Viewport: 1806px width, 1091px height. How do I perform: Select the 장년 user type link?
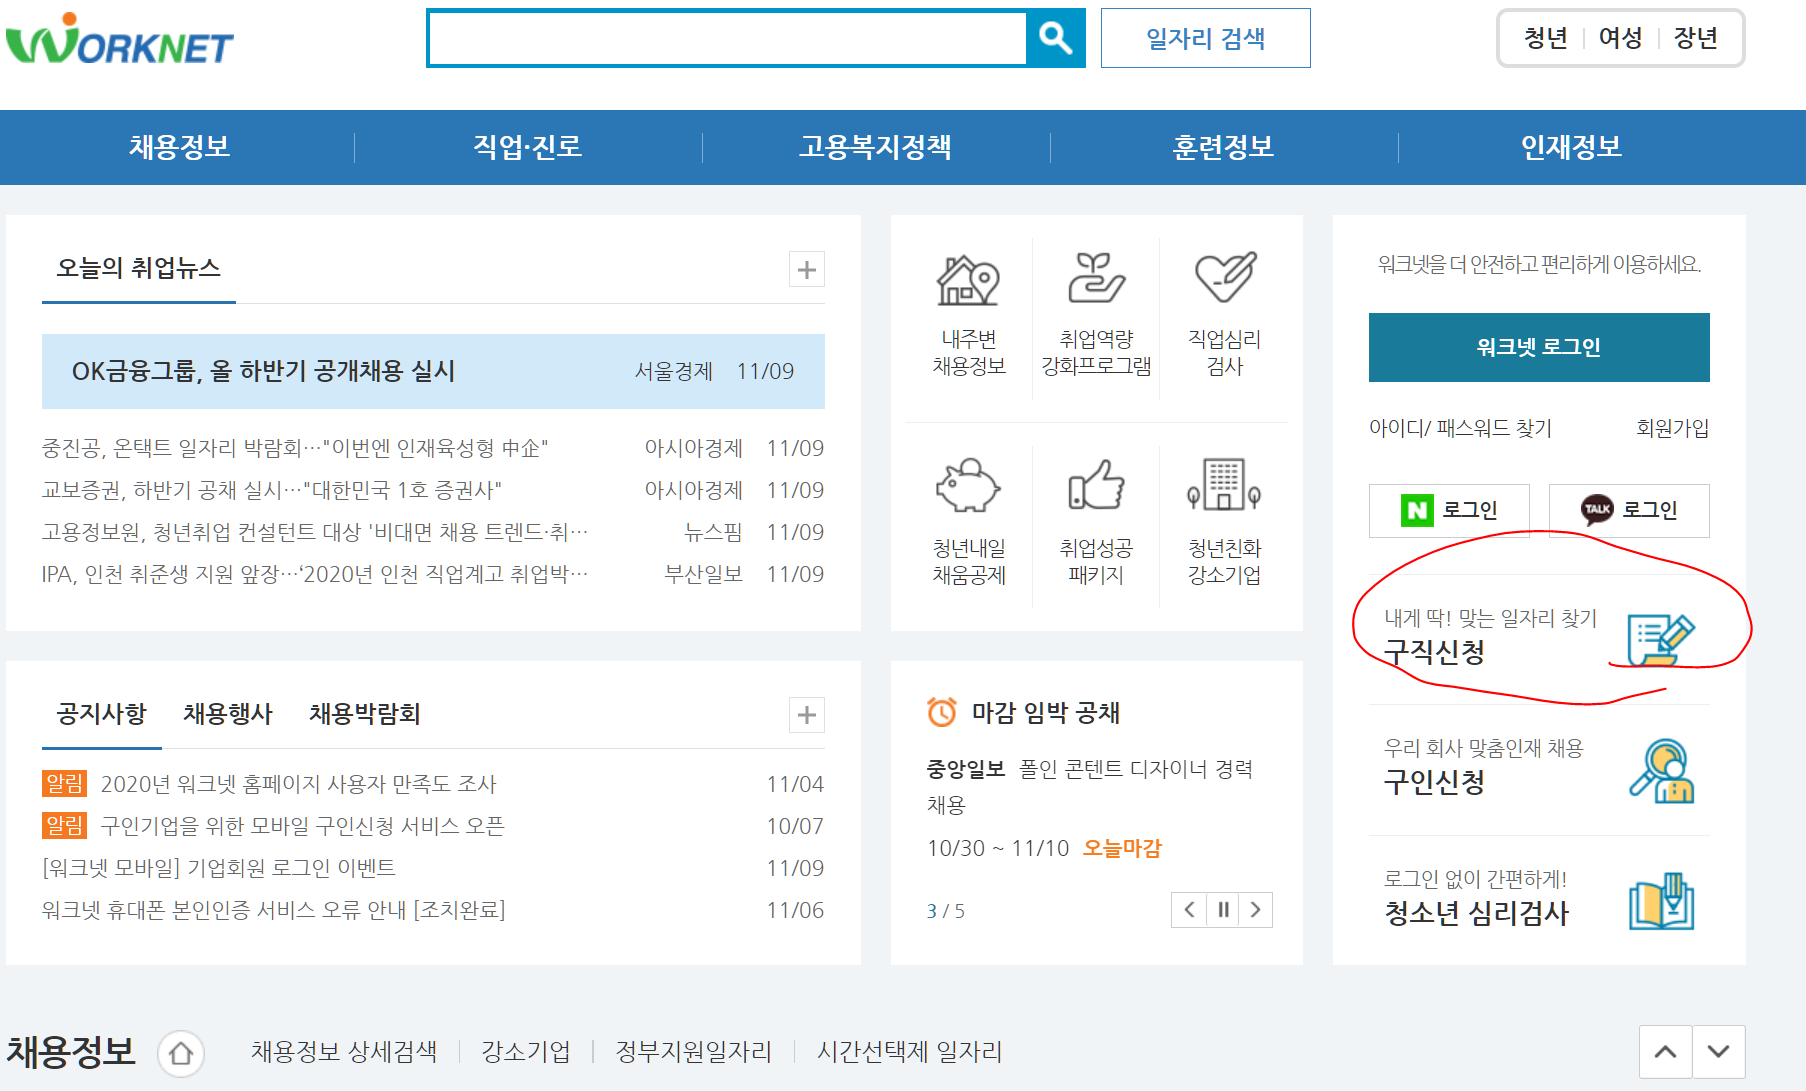pyautogui.click(x=1696, y=38)
